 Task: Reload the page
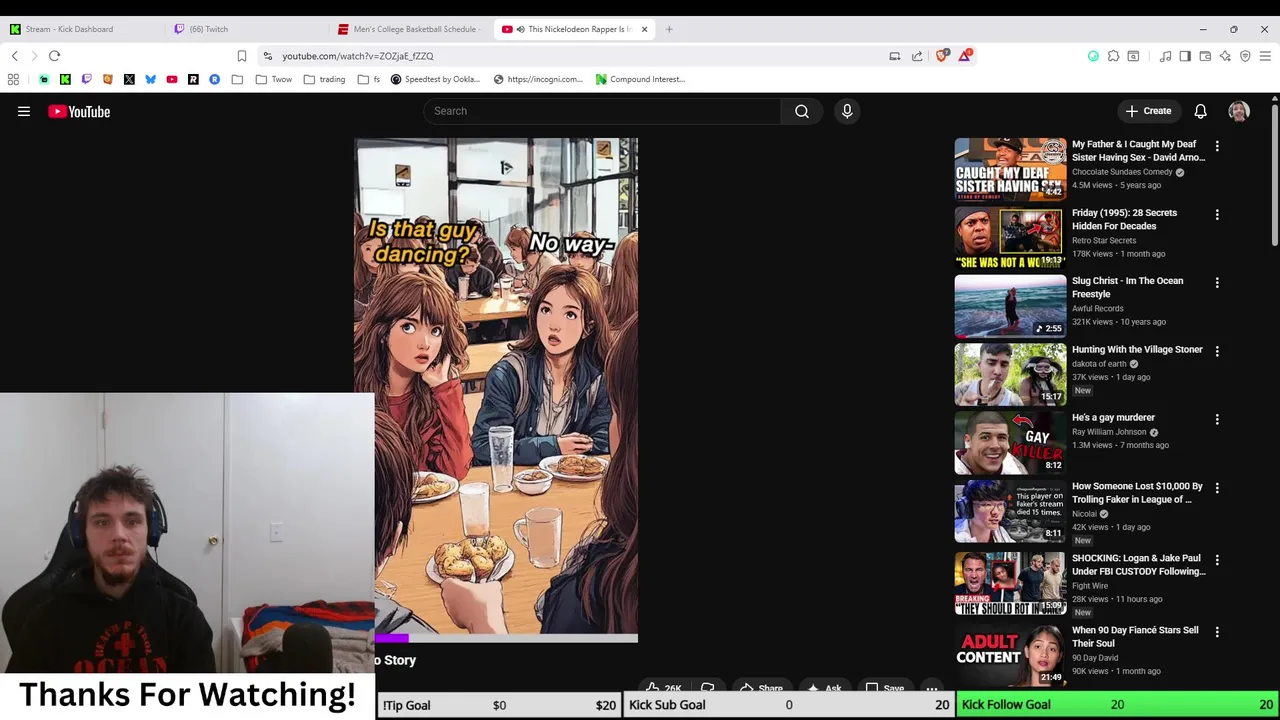(55, 56)
